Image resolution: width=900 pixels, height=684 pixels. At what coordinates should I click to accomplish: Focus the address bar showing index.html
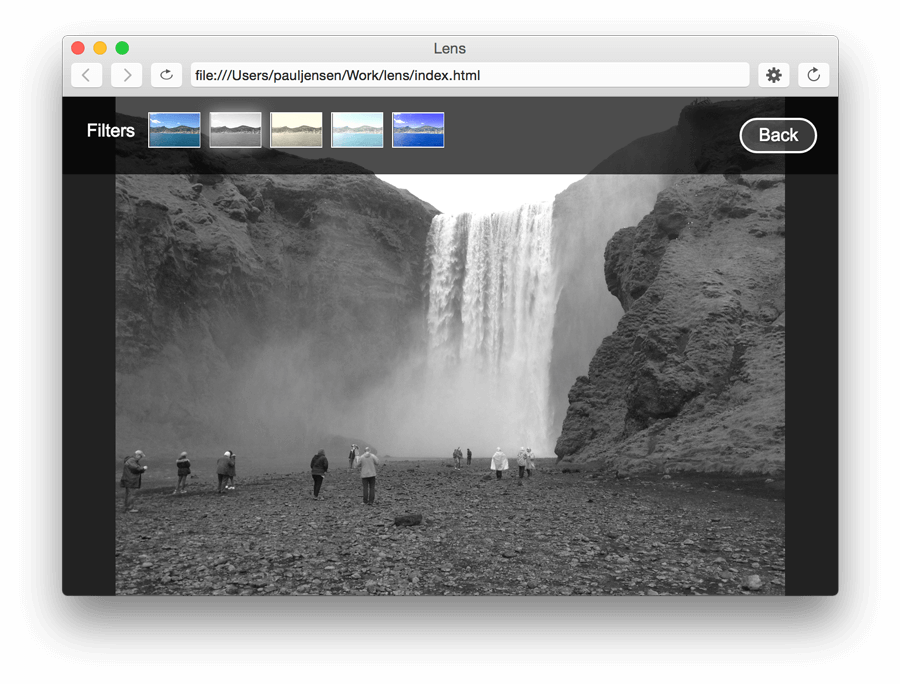(470, 75)
